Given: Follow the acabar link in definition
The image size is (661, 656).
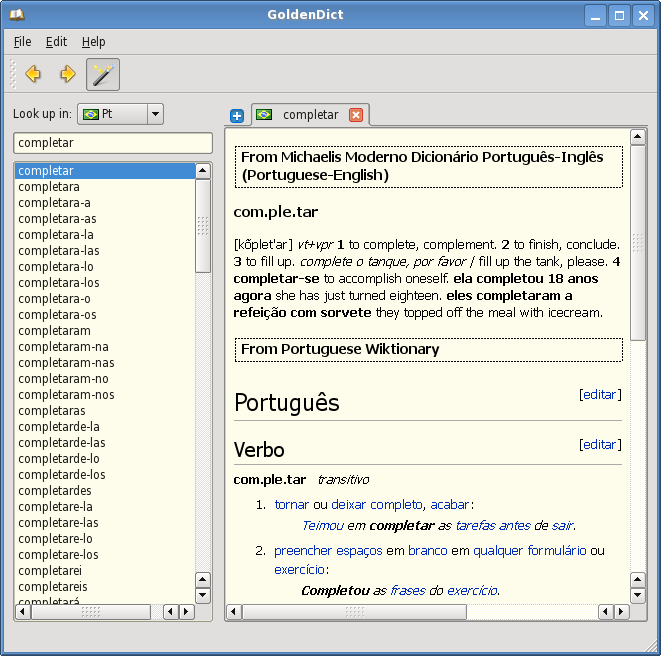Looking at the screenshot, I should pos(450,505).
